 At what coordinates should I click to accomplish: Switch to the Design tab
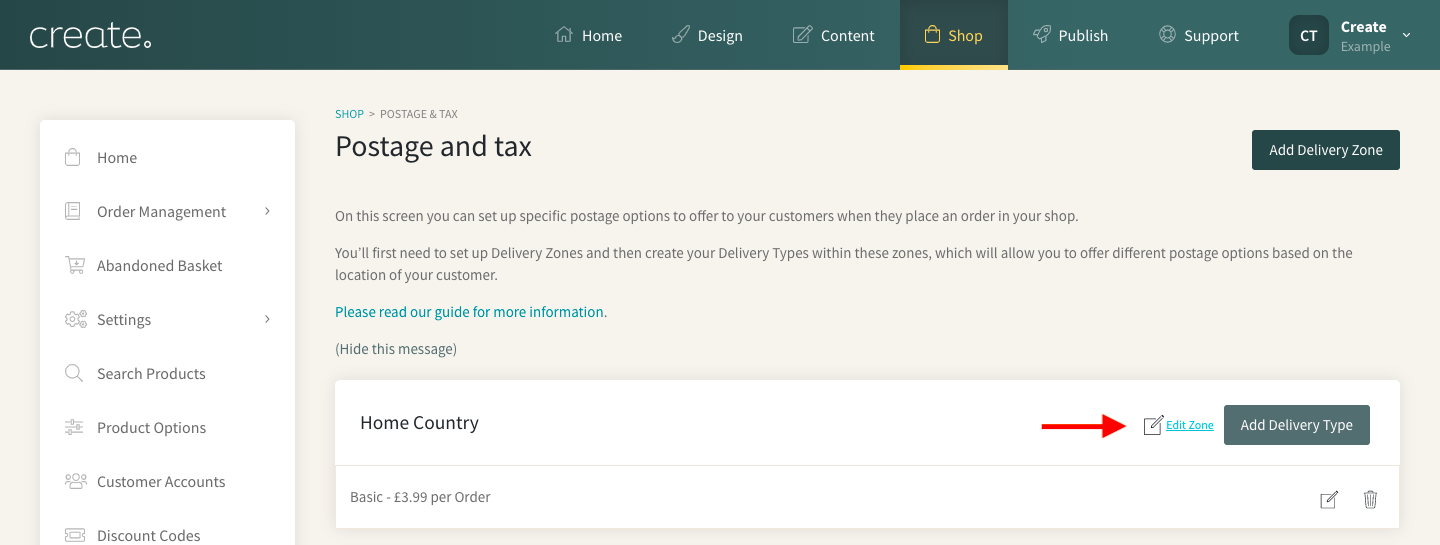707,35
